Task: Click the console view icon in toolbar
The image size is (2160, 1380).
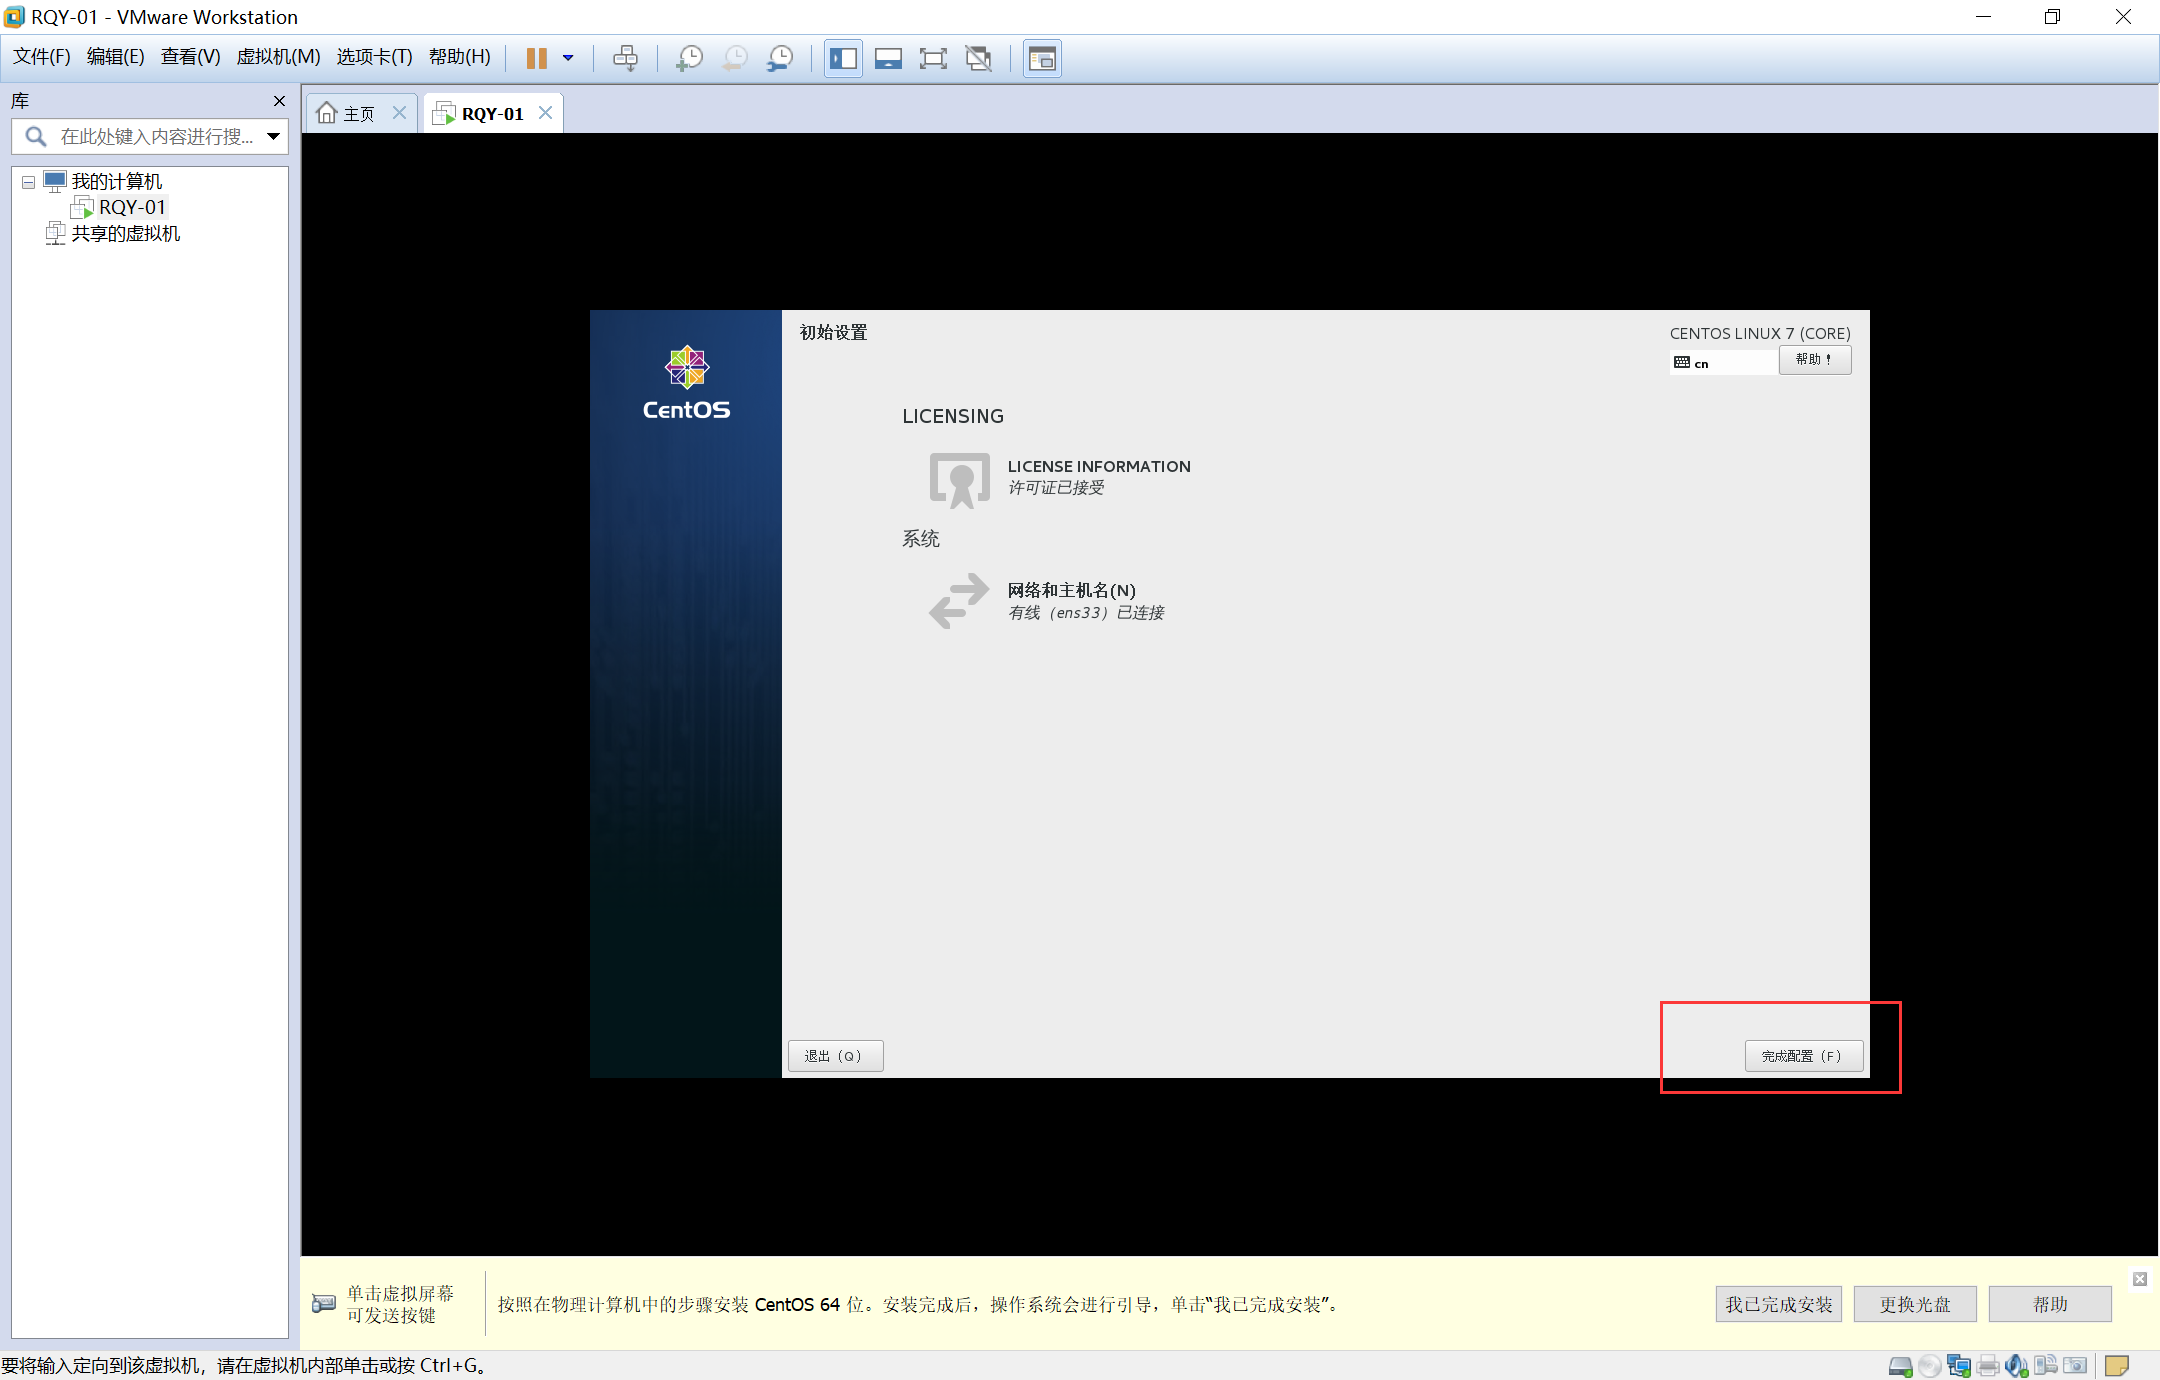Action: pos(1042,58)
